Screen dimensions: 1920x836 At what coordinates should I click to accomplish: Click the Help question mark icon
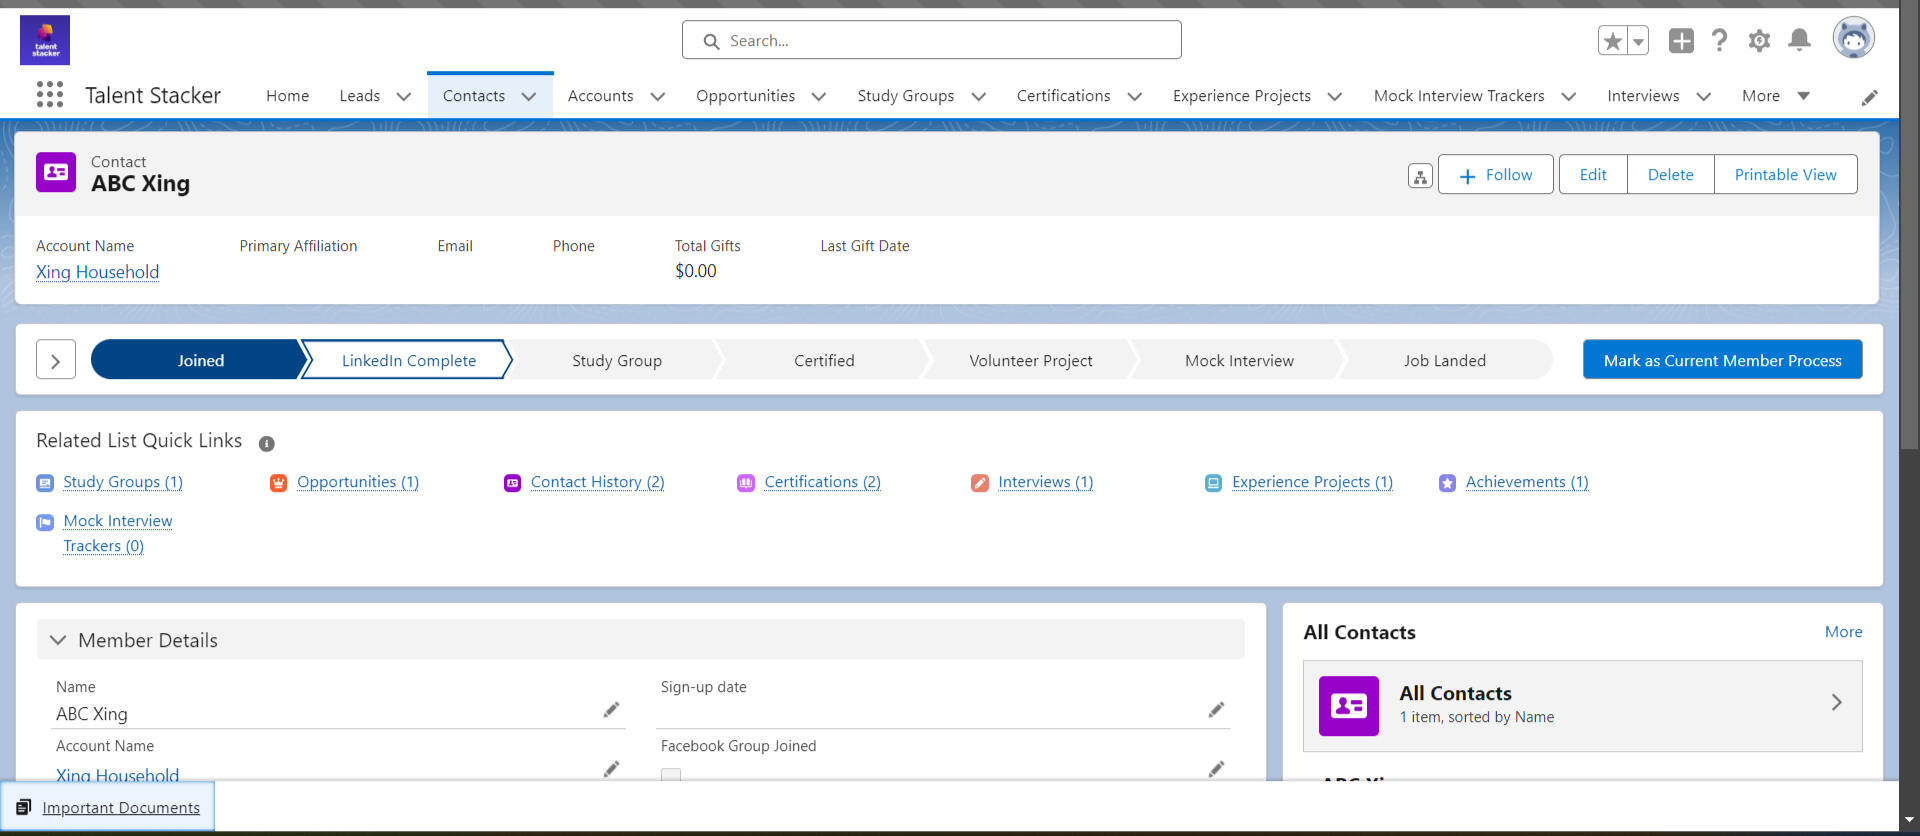coord(1719,40)
